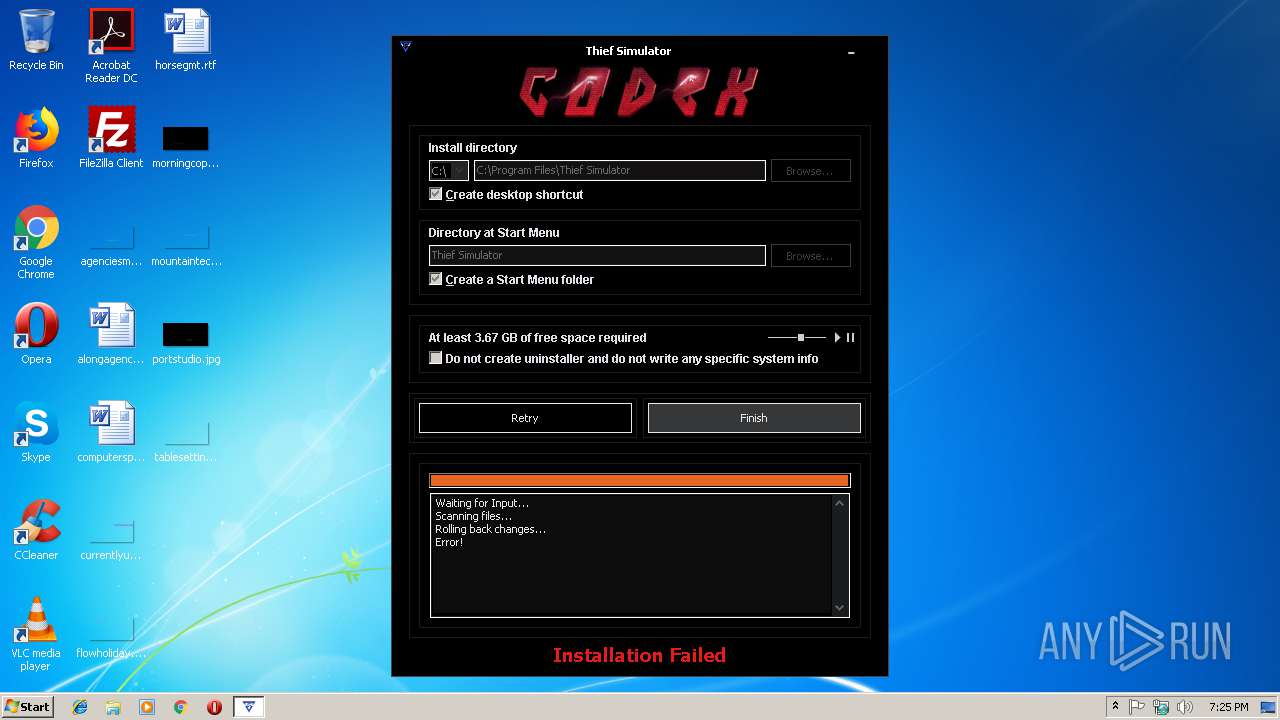Toggle Create a Start Menu folder checkbox

(x=436, y=279)
